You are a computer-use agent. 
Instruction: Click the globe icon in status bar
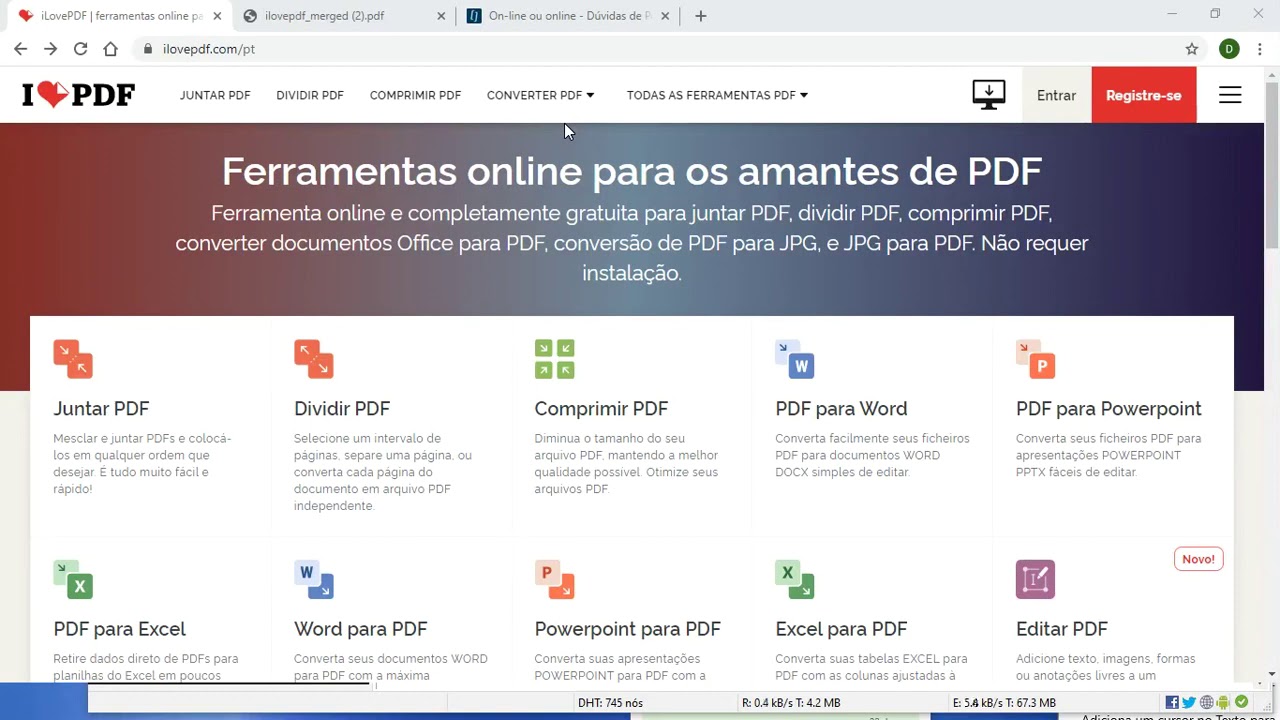tap(1207, 702)
